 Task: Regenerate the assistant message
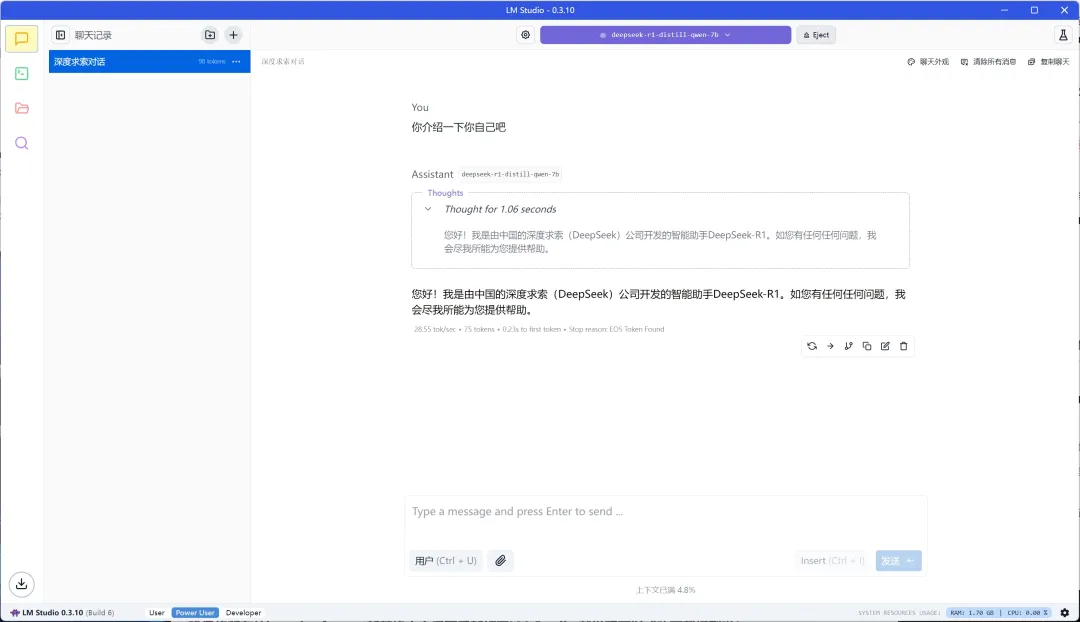tap(812, 346)
